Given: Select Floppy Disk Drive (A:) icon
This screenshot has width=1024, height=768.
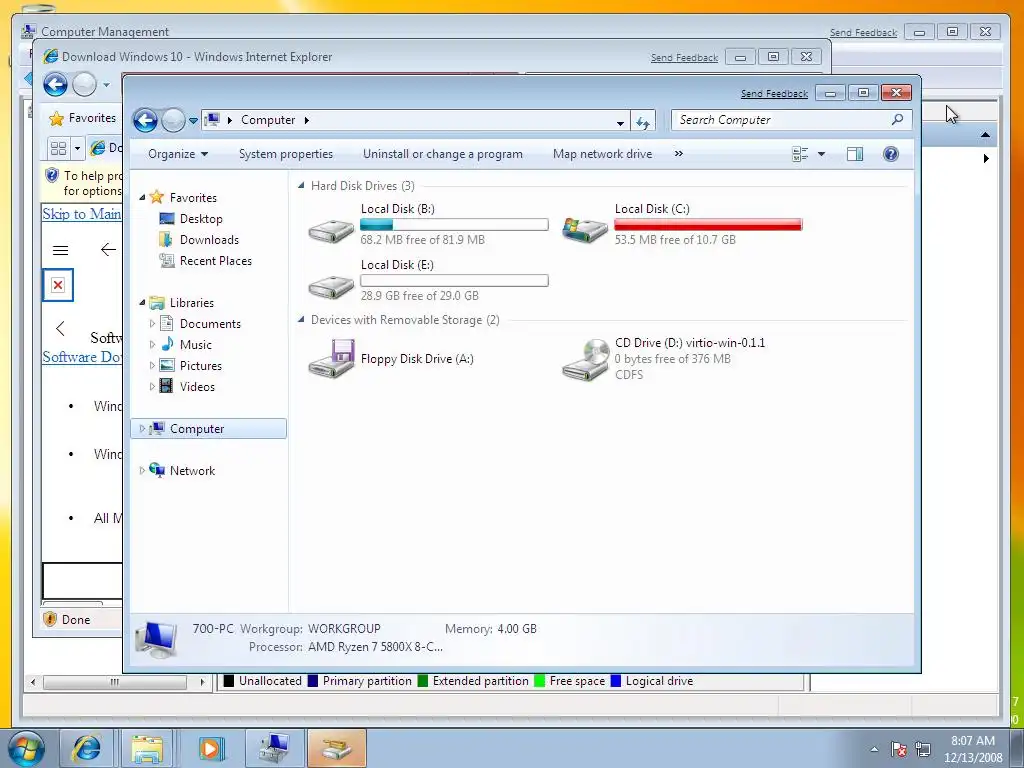Looking at the screenshot, I should [x=331, y=359].
